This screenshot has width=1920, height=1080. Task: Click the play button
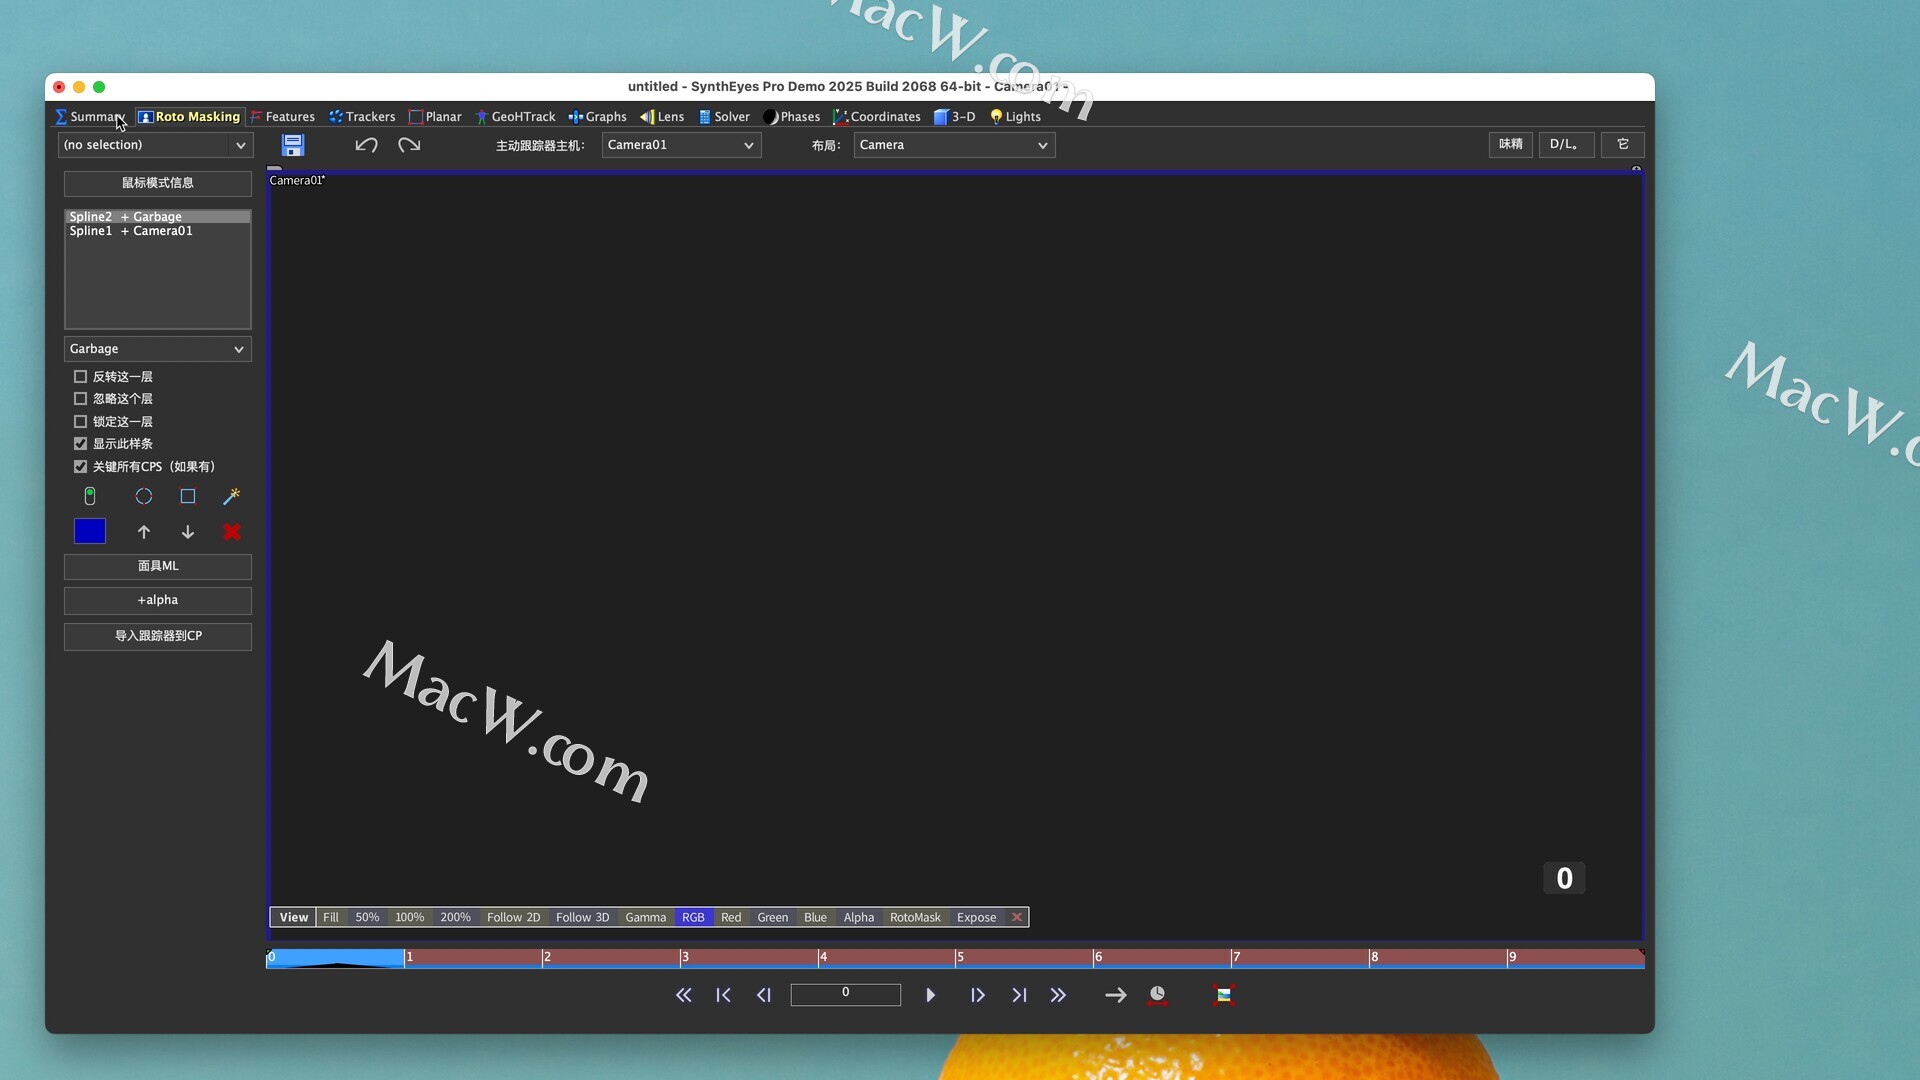(931, 995)
